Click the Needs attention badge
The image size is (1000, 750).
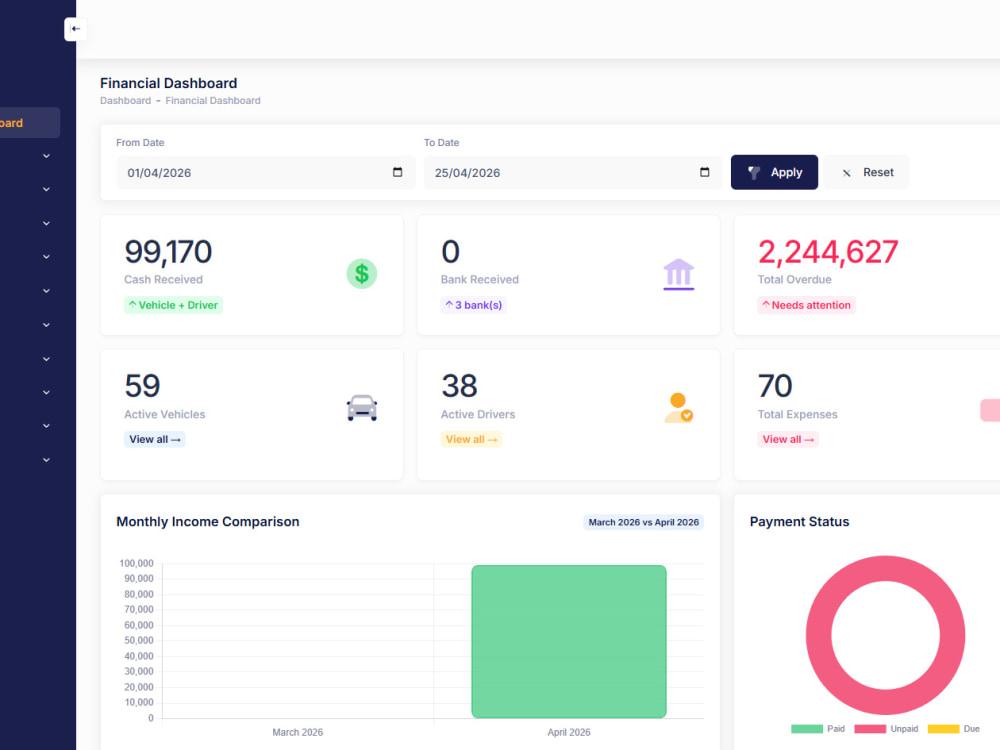(x=806, y=305)
